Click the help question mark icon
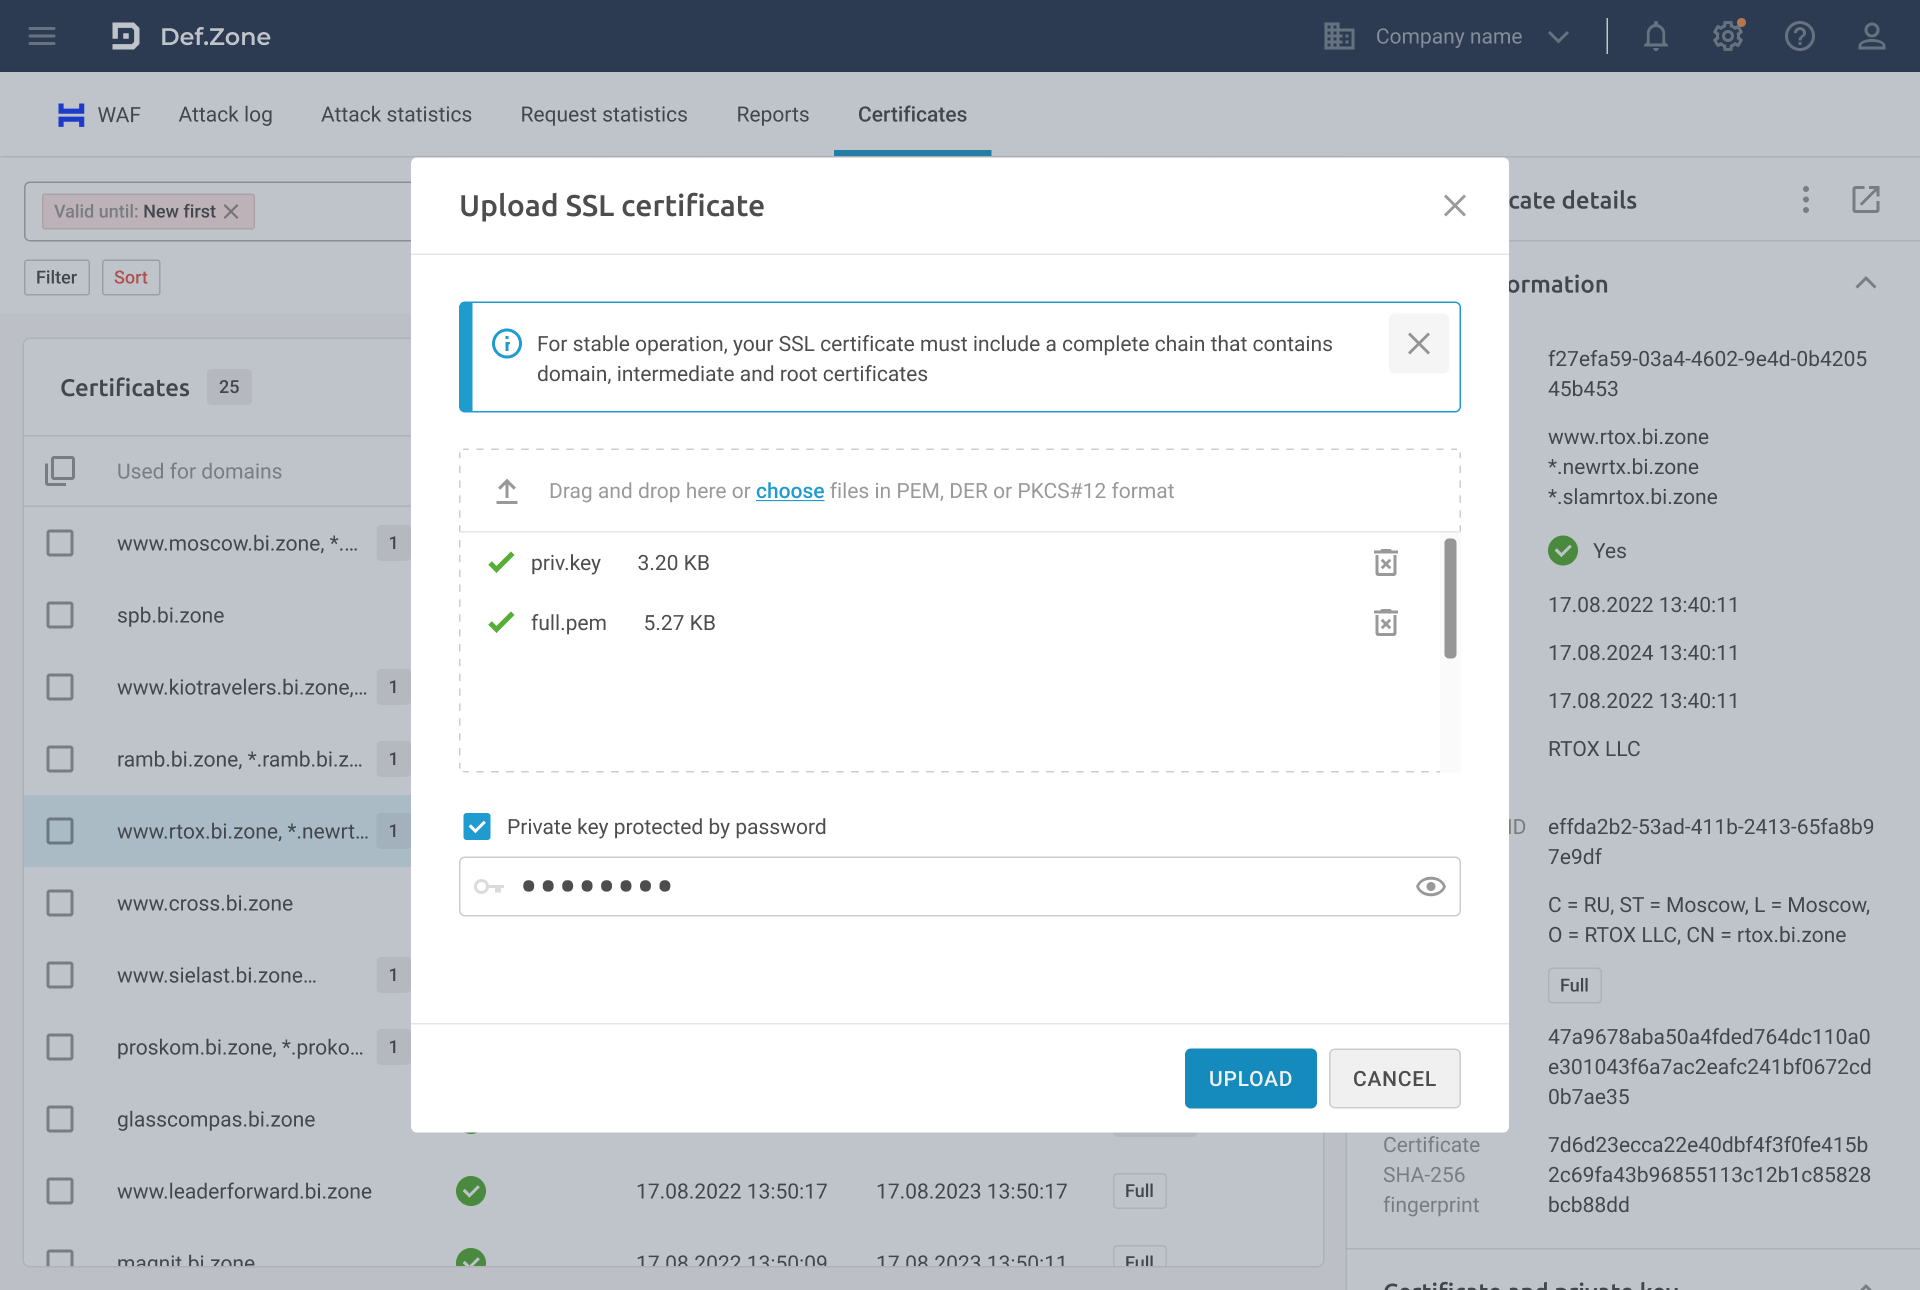 click(1799, 37)
